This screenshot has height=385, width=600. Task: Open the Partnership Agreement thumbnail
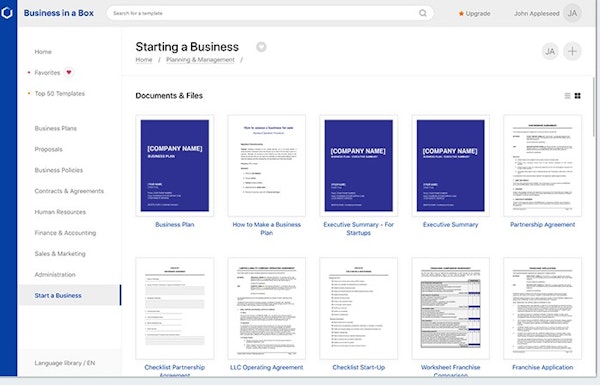542,165
